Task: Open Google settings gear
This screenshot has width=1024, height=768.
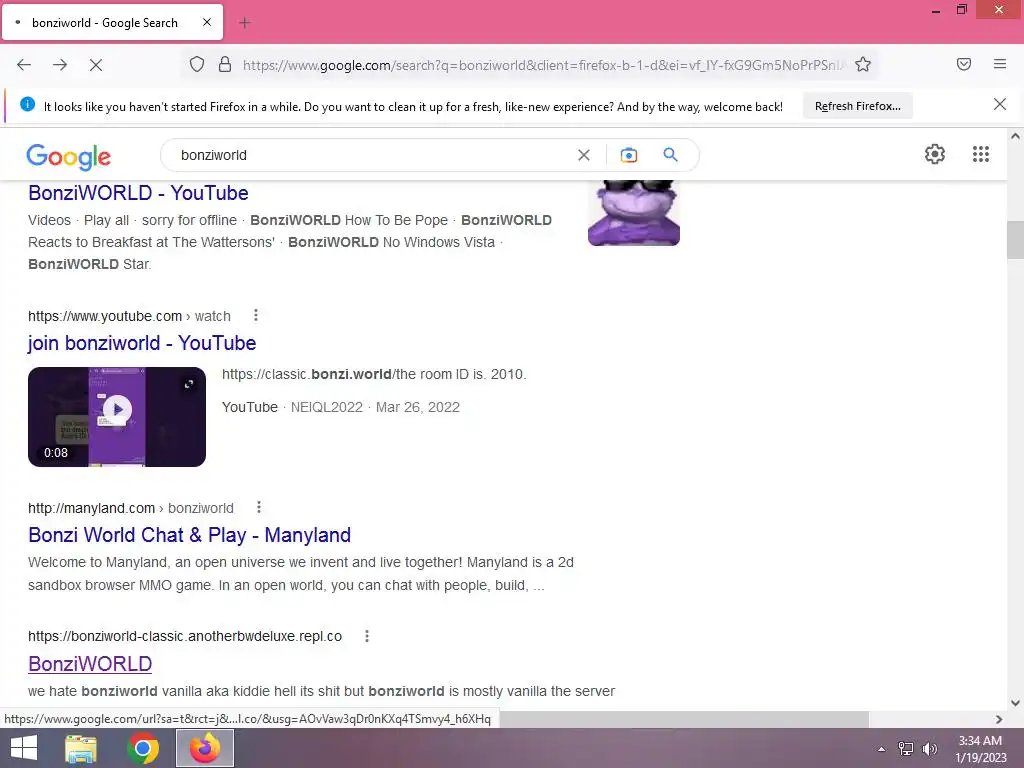Action: point(935,154)
